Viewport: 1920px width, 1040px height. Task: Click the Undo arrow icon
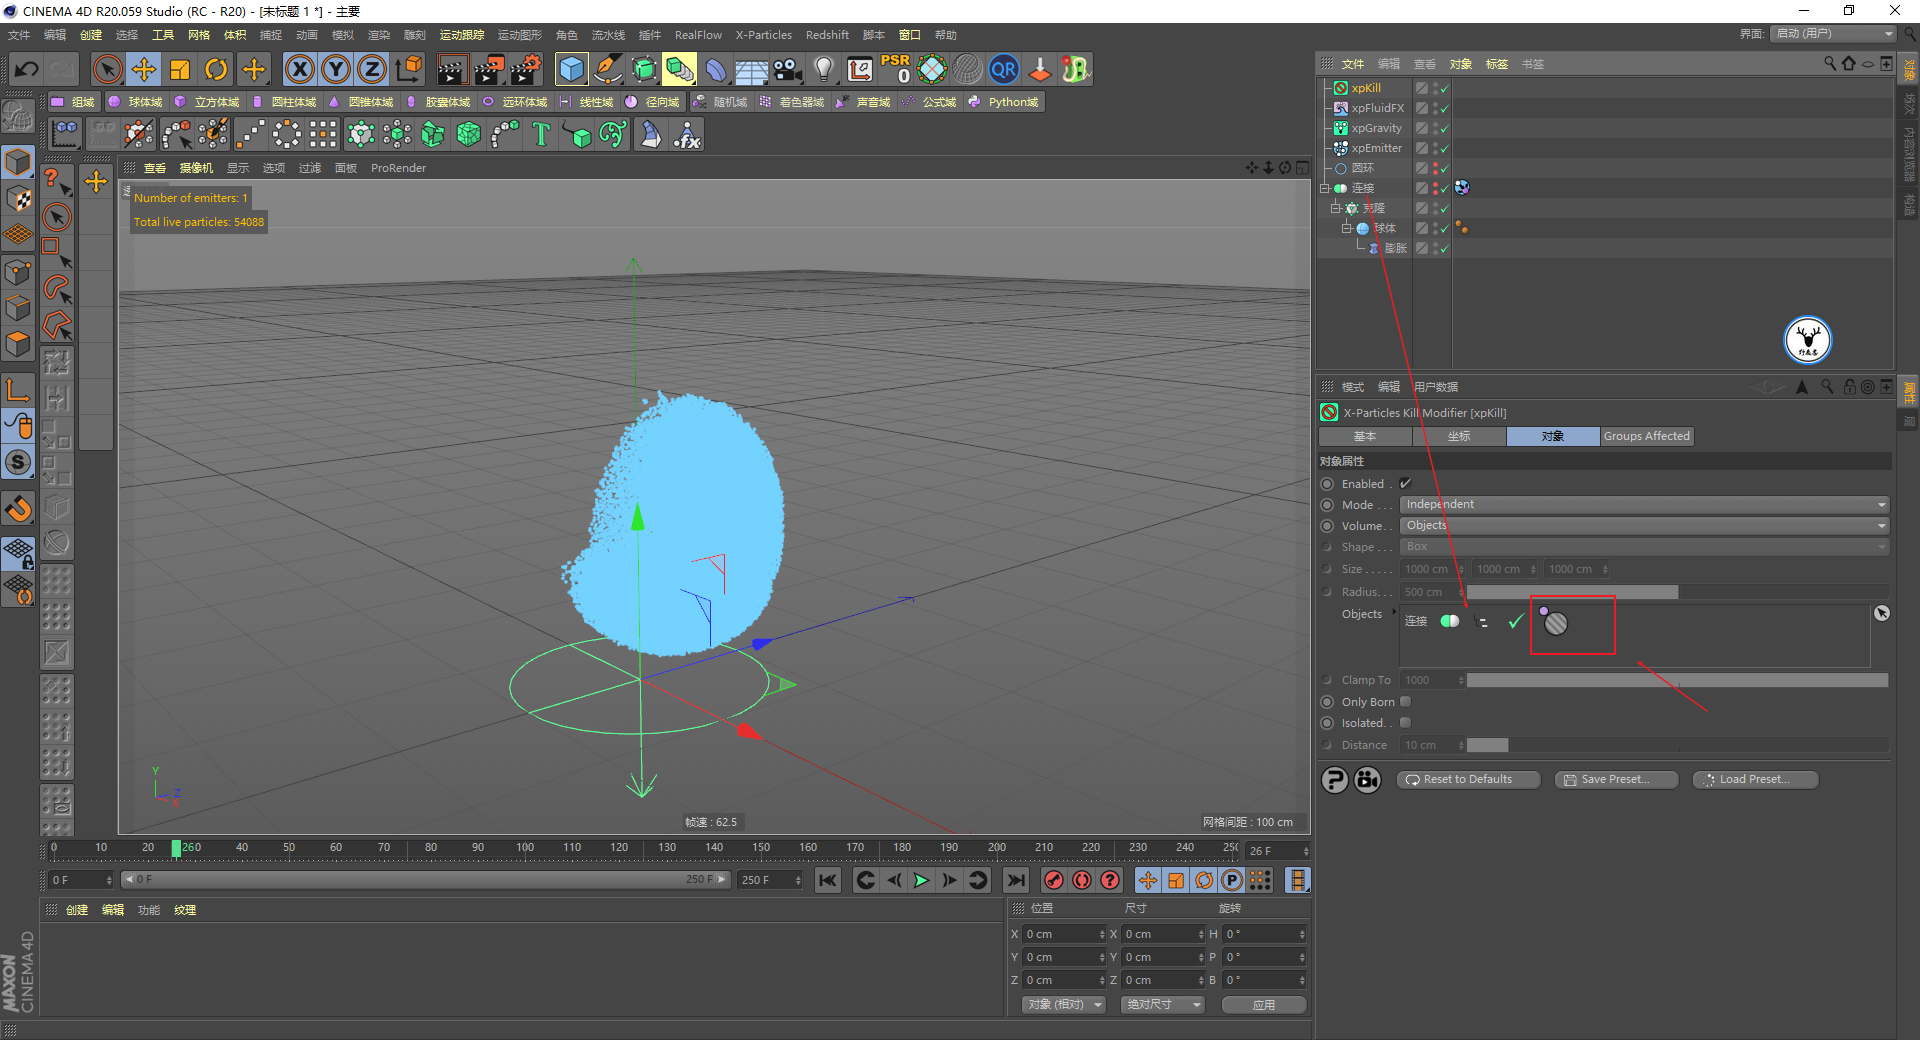pos(27,69)
